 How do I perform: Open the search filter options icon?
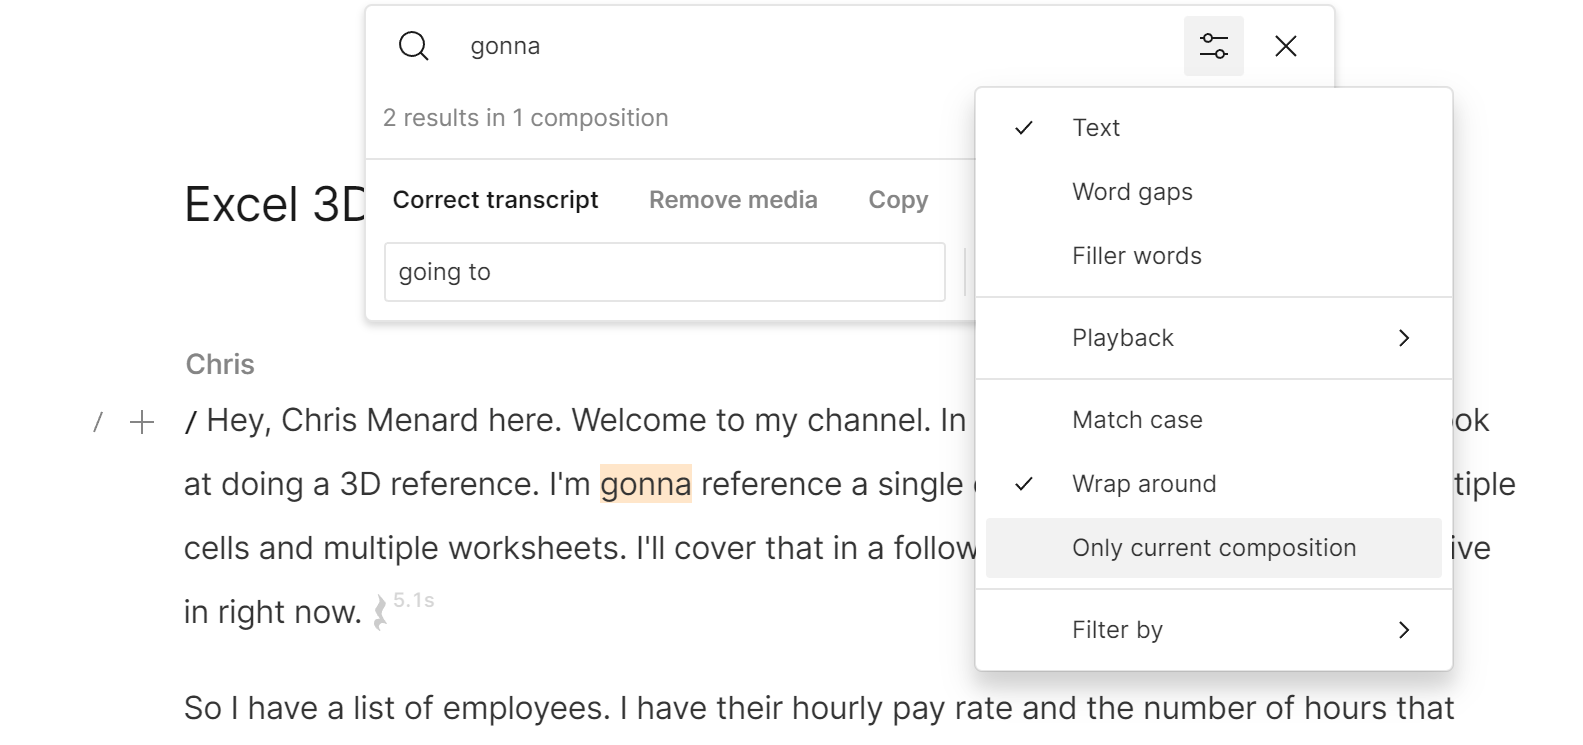click(x=1213, y=46)
